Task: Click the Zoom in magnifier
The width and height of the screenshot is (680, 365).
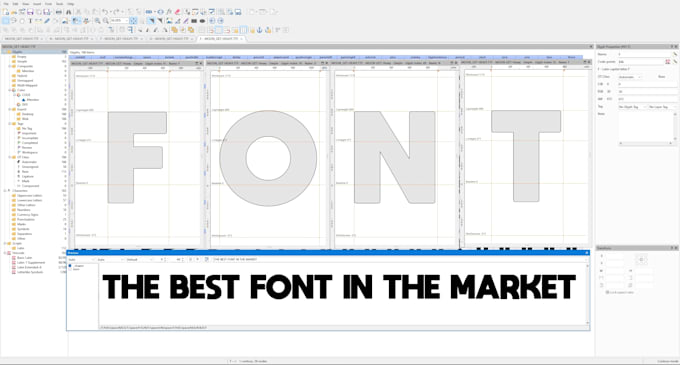Action: coord(97,21)
